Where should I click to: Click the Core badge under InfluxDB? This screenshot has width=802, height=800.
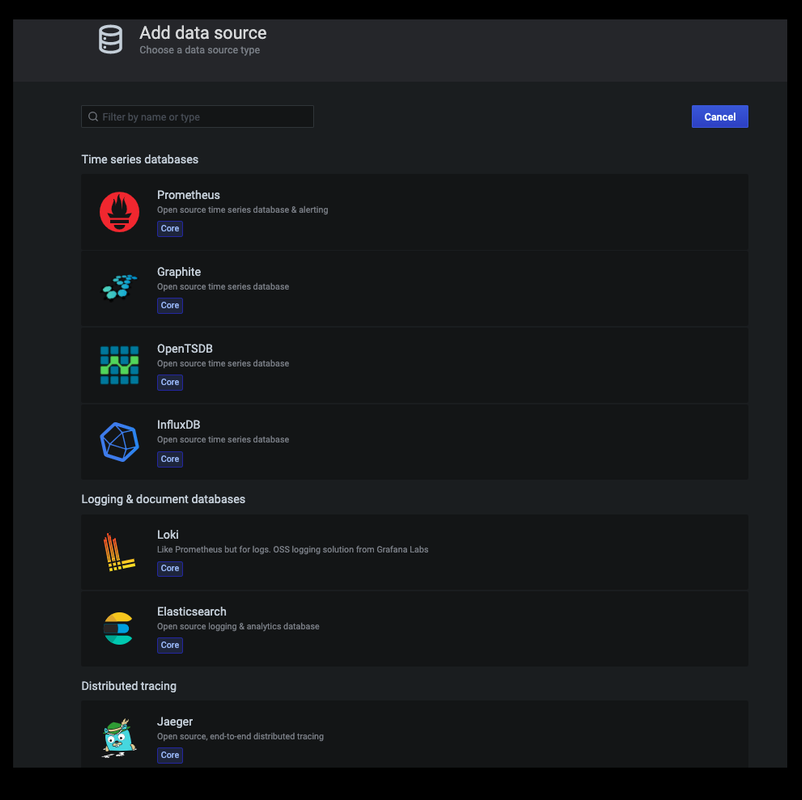[x=170, y=459]
